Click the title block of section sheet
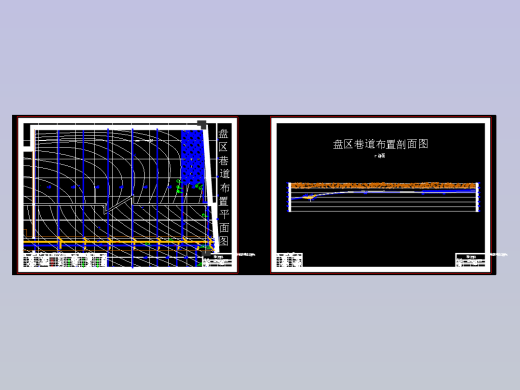Screen dimensions: 520x390 (470, 260)
